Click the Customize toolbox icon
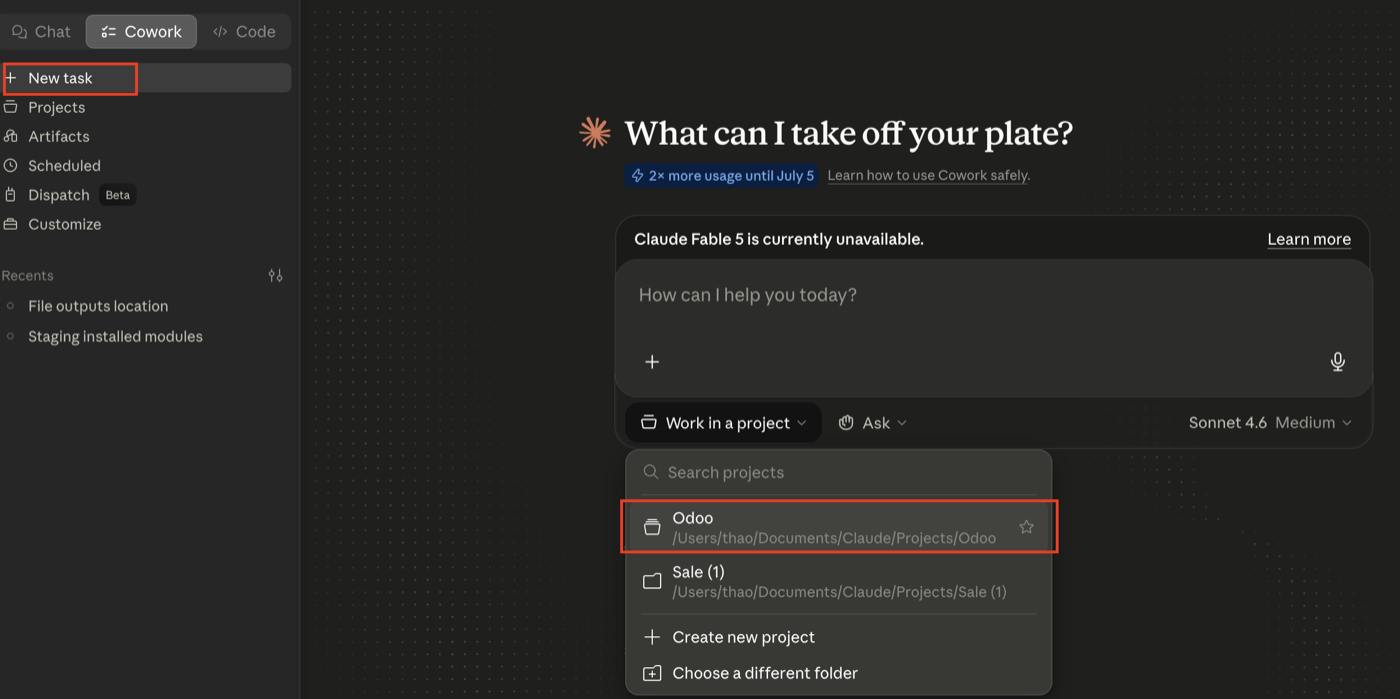 (10, 224)
